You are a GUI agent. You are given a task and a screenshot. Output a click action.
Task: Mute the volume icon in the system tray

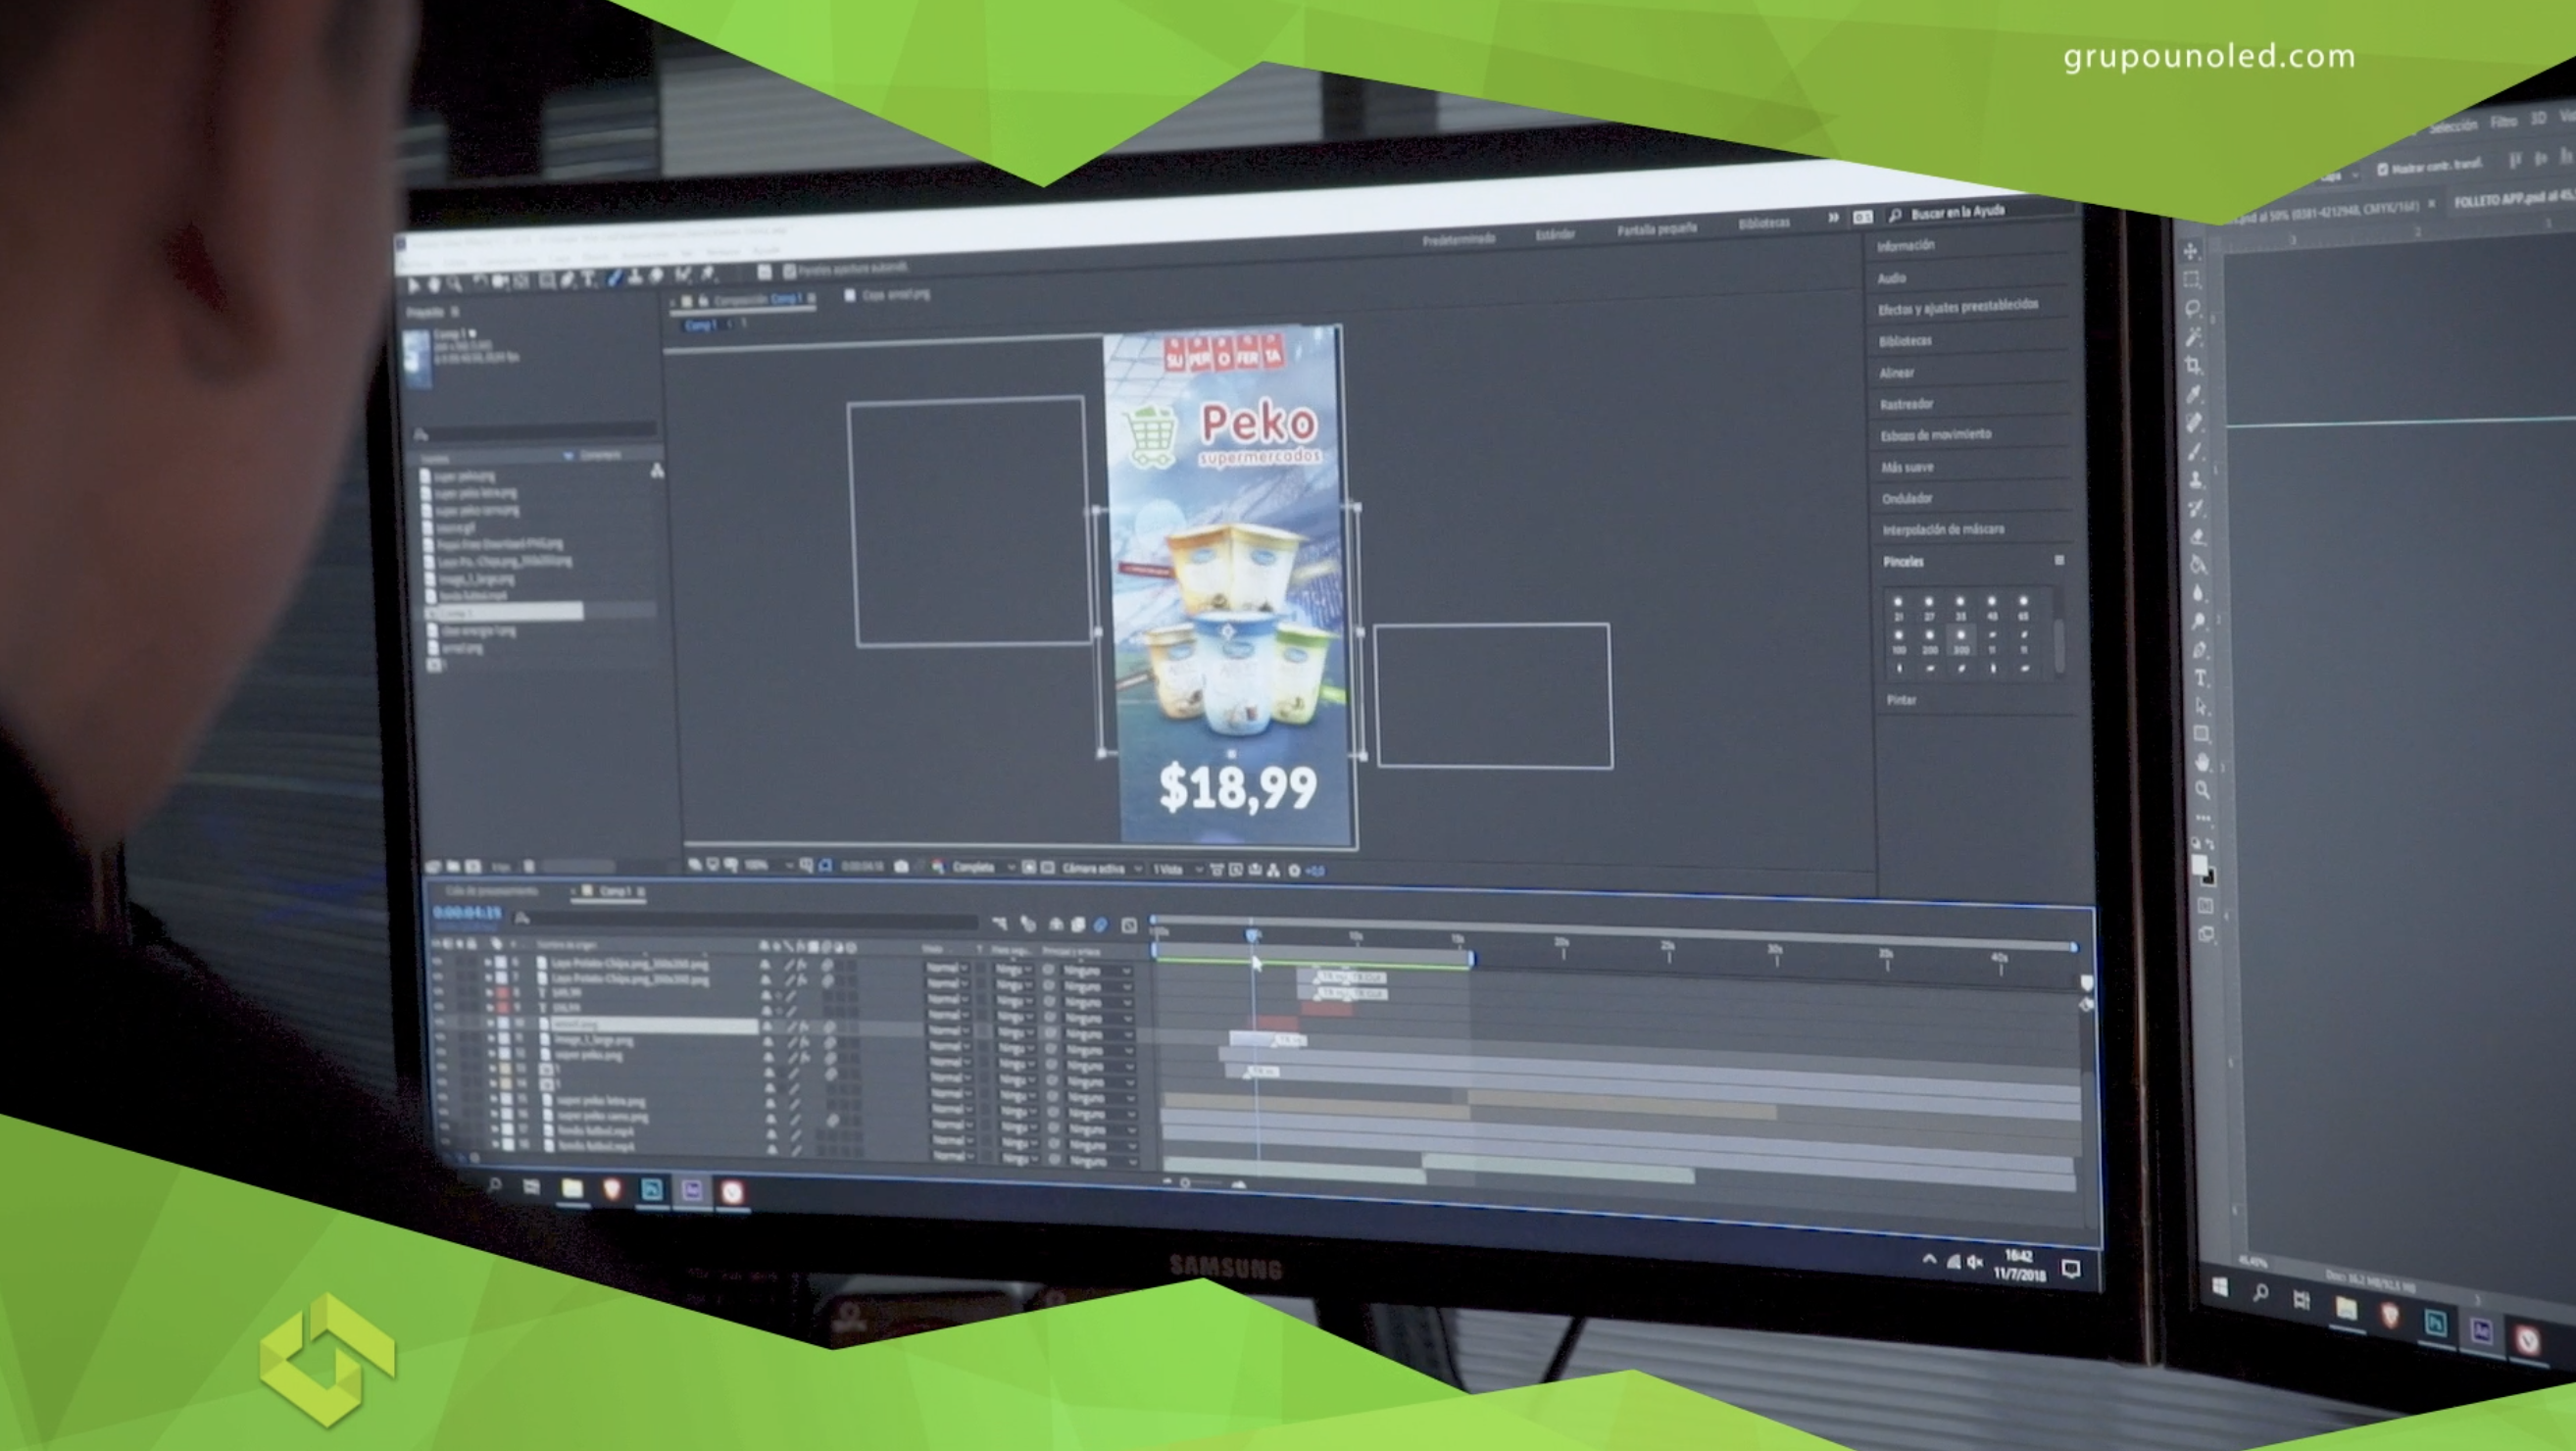pyautogui.click(x=1975, y=1262)
